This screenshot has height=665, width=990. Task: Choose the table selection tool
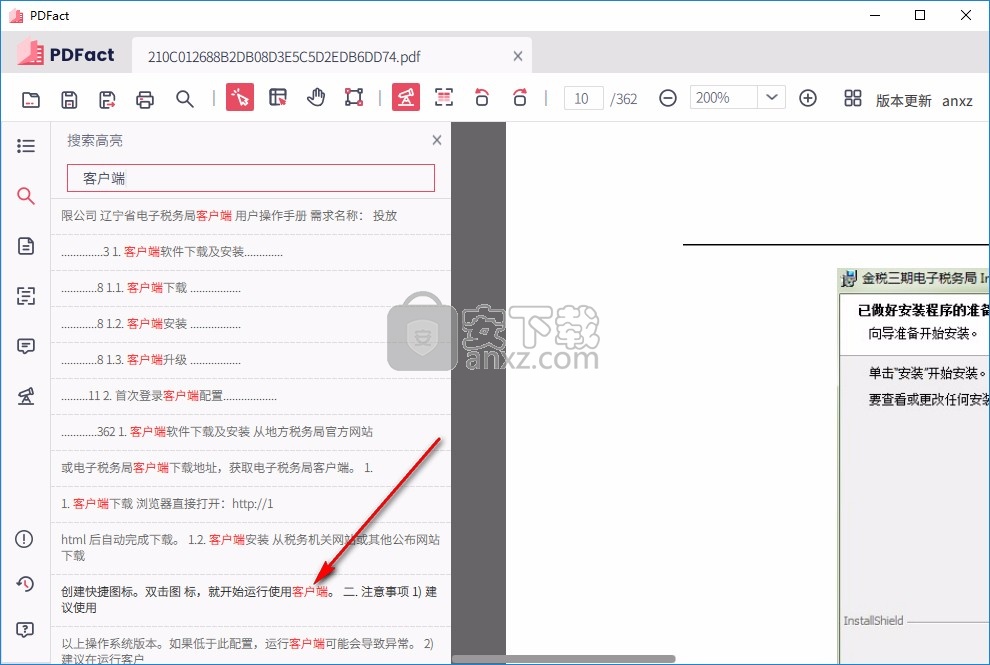coord(278,98)
